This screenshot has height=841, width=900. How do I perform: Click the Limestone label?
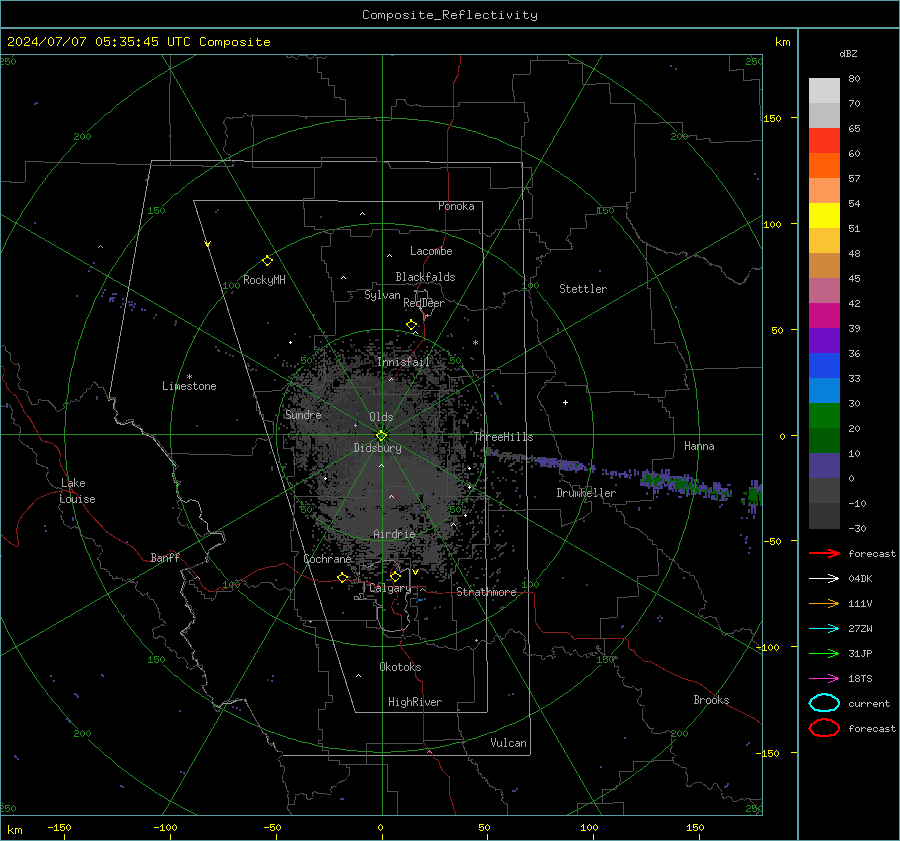pyautogui.click(x=189, y=386)
